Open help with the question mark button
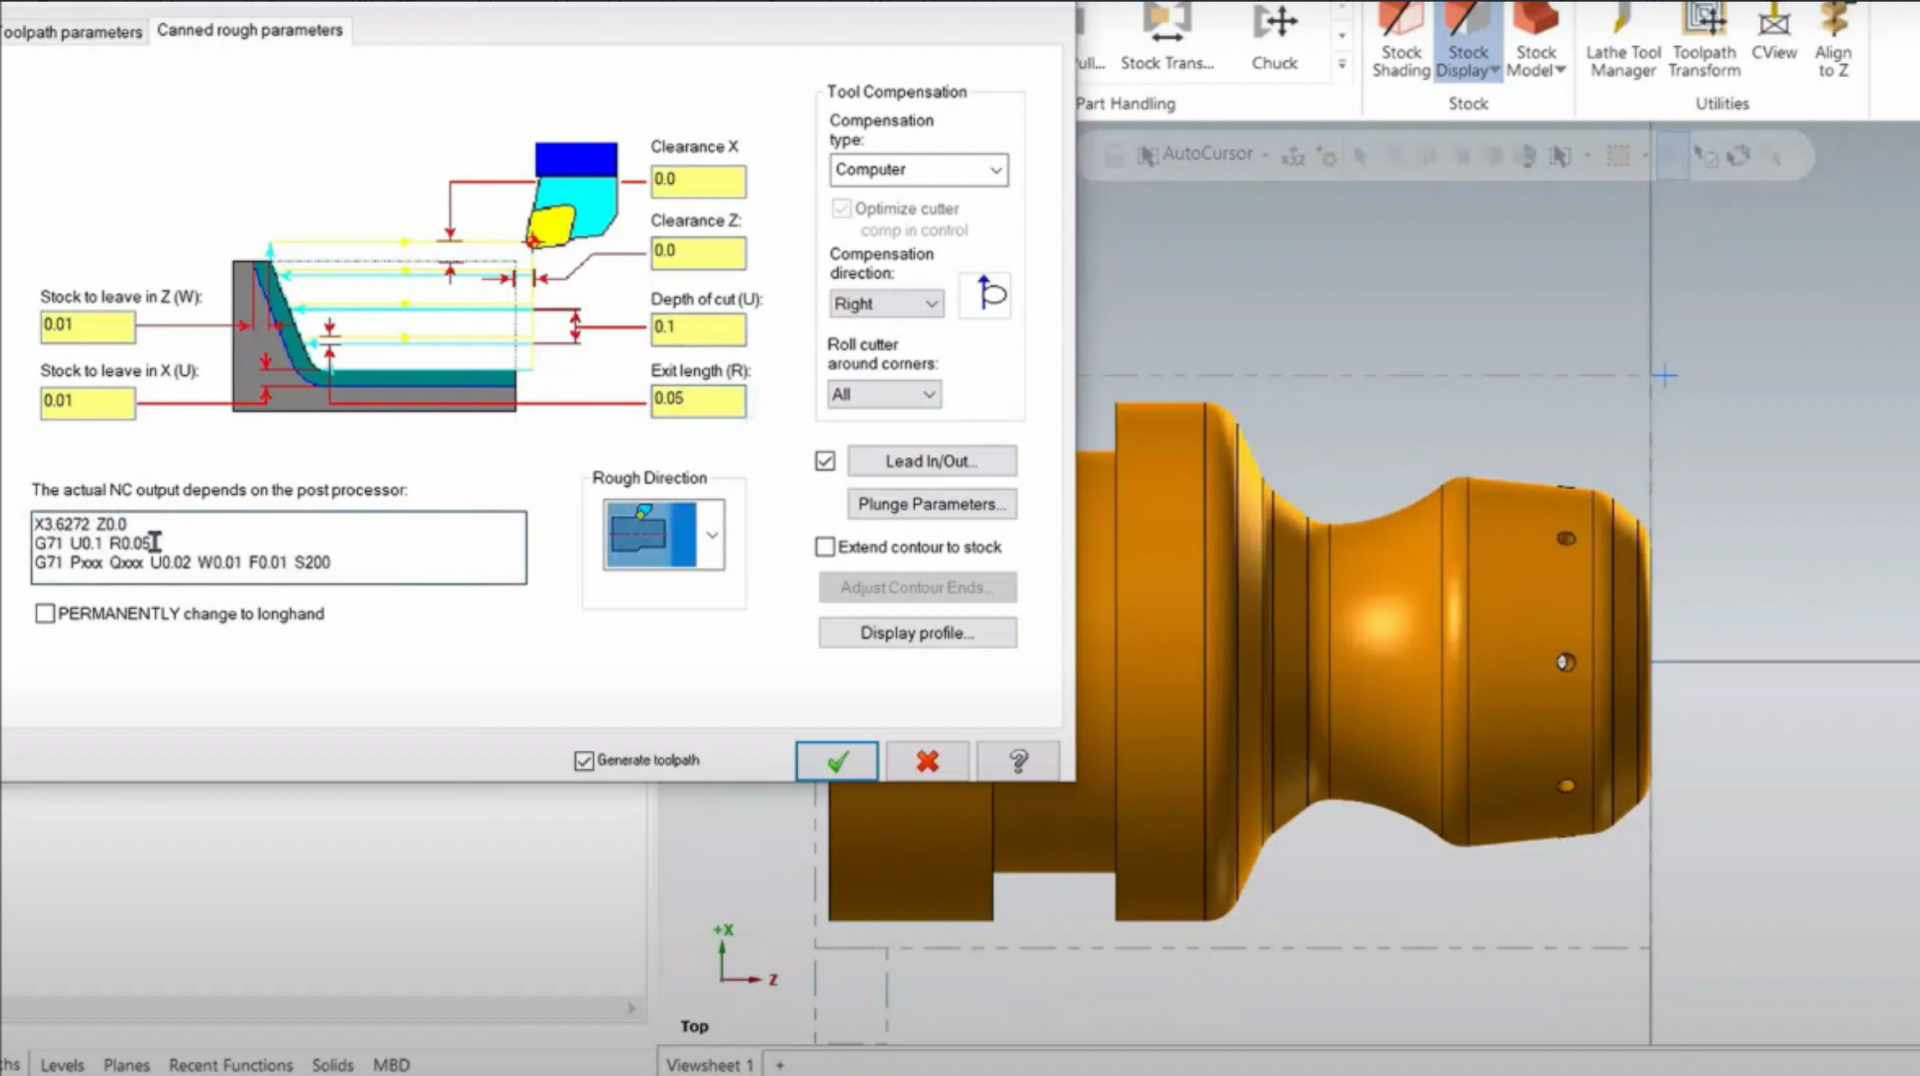Image resolution: width=1920 pixels, height=1076 pixels. tap(1018, 761)
